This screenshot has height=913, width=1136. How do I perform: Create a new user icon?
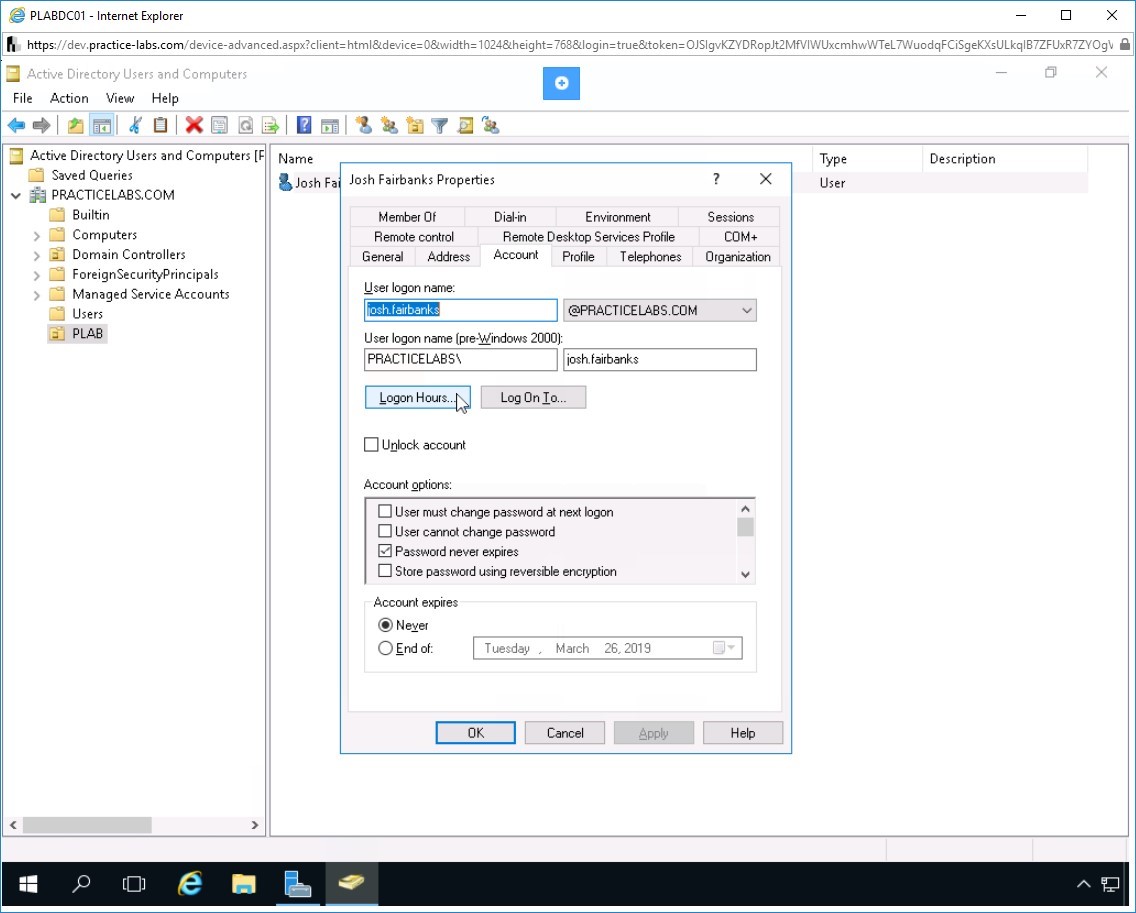click(364, 125)
